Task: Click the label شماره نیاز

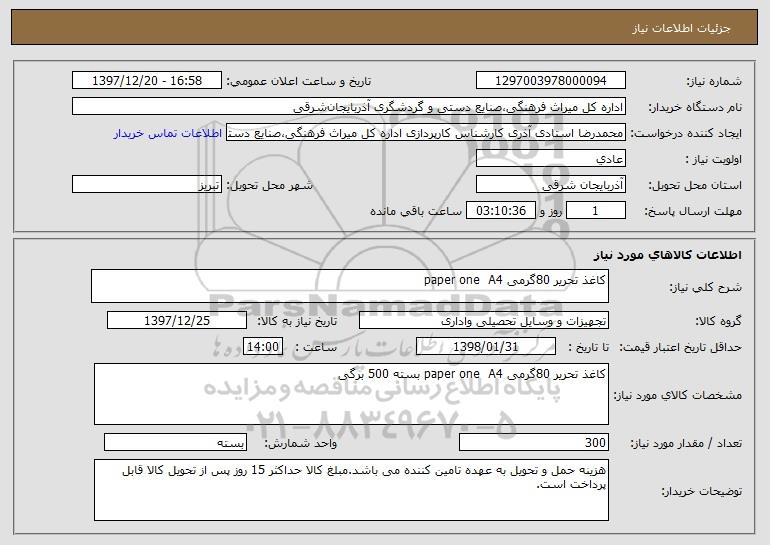Action: point(714,82)
